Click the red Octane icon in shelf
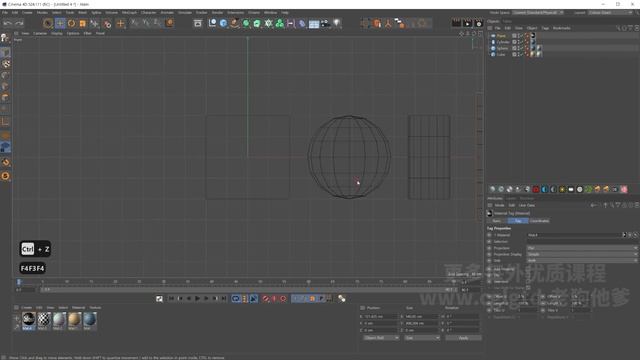This screenshot has width=640, height=360. click(x=536, y=189)
